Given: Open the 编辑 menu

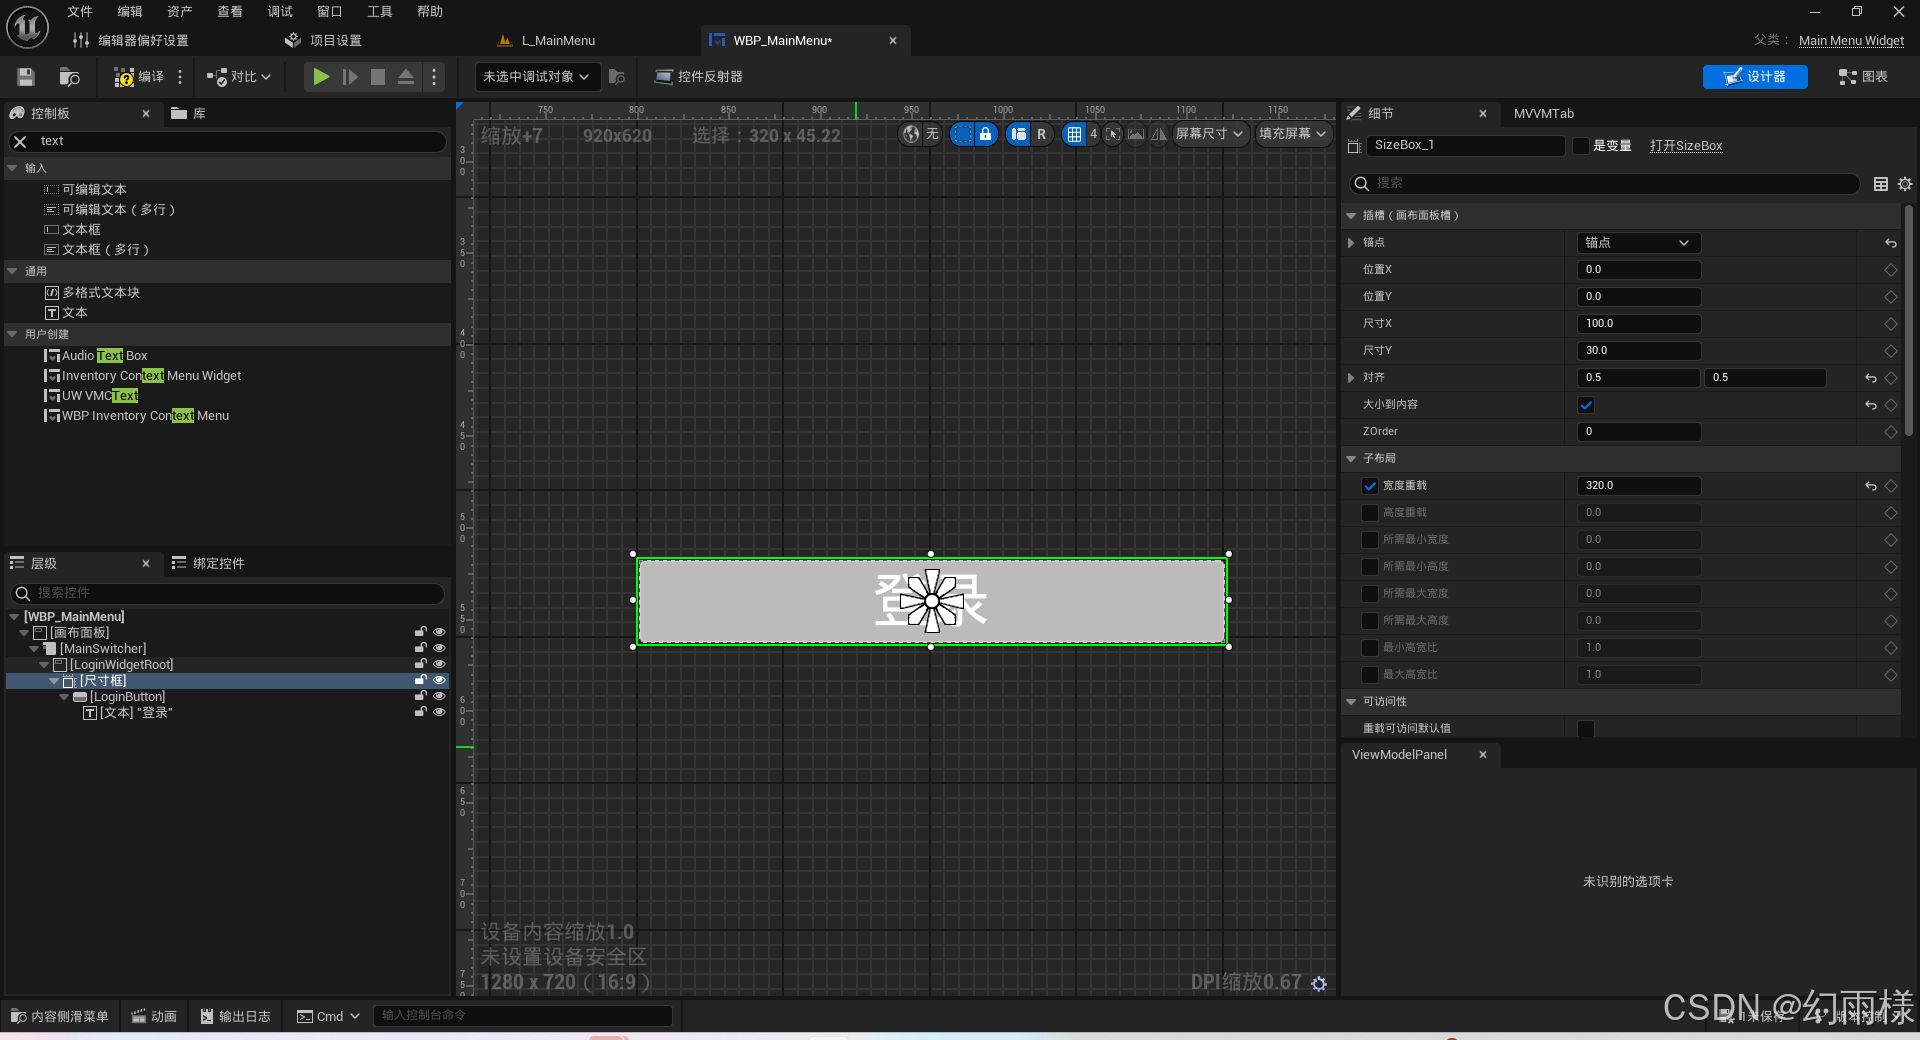Looking at the screenshot, I should 130,12.
